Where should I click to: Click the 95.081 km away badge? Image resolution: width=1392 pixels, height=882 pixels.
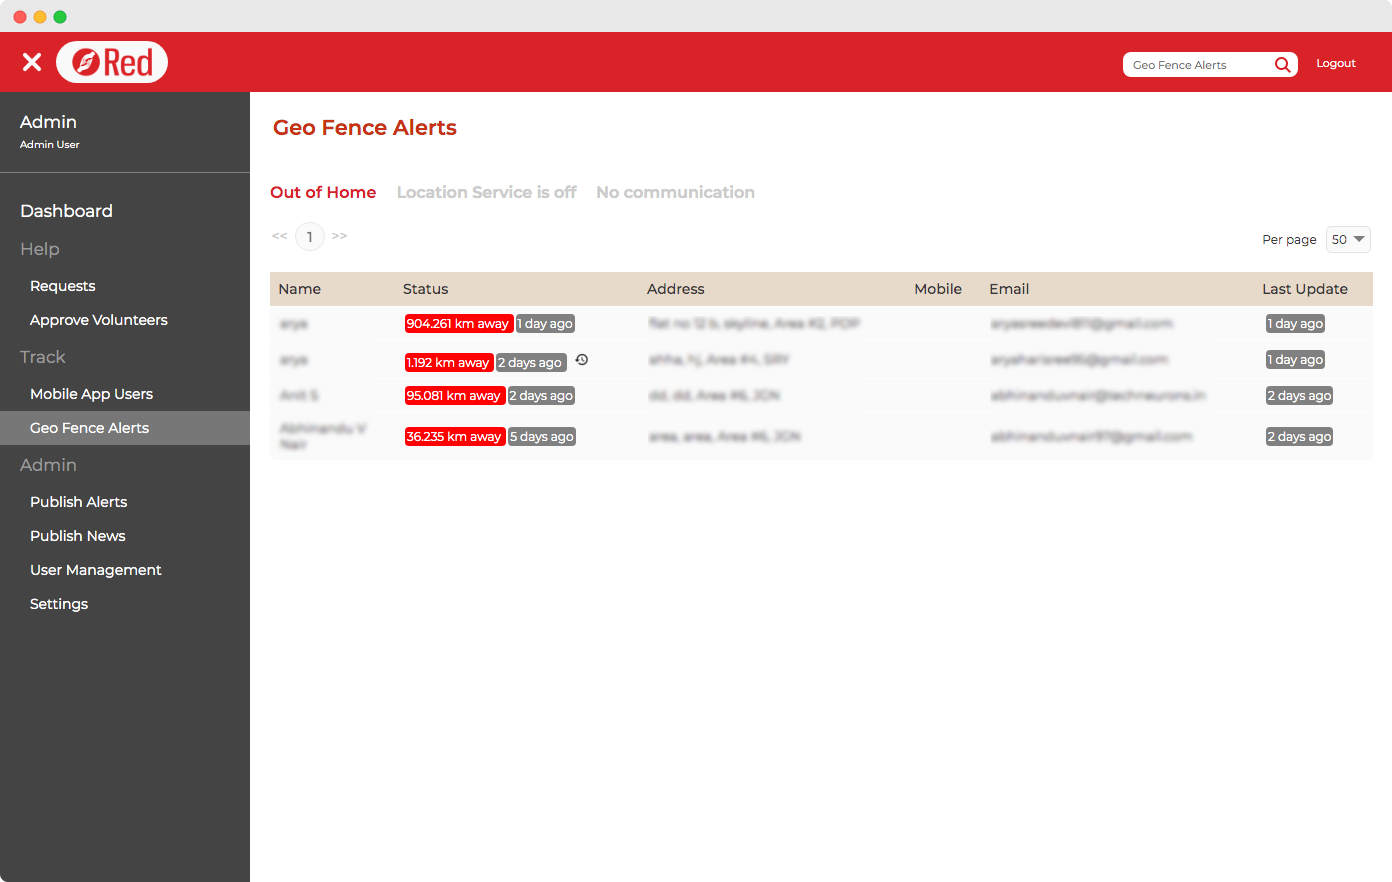(x=454, y=396)
